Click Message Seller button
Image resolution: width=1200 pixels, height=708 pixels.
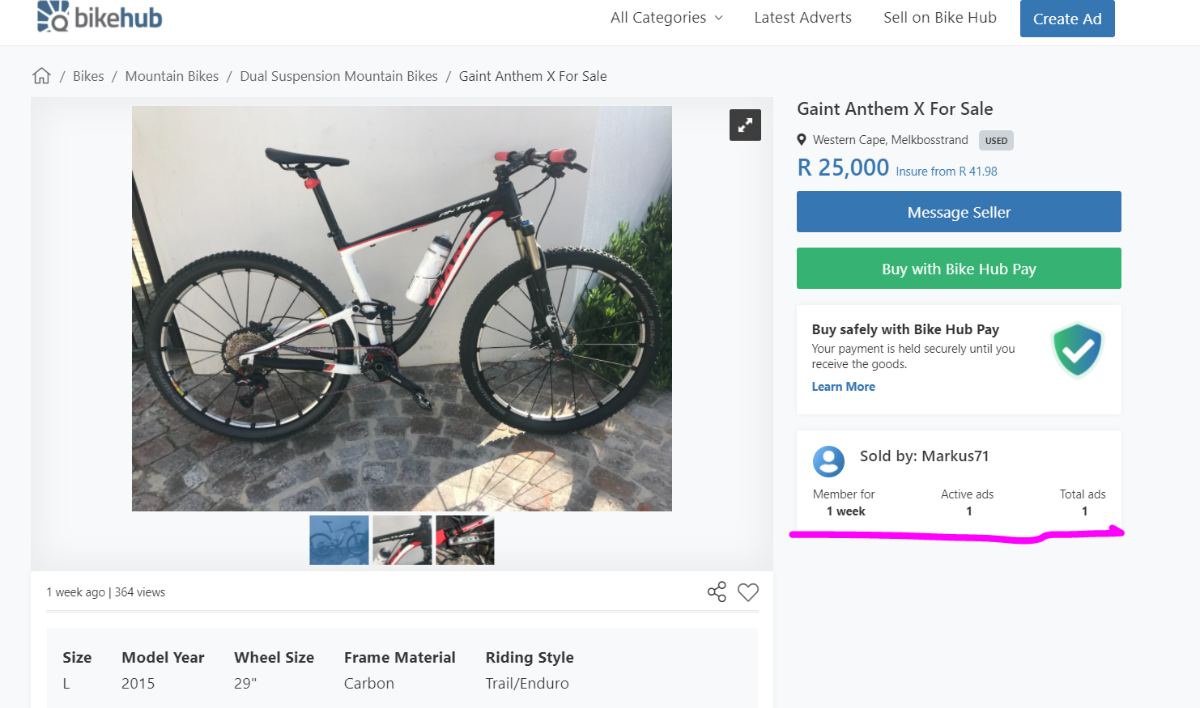(958, 212)
